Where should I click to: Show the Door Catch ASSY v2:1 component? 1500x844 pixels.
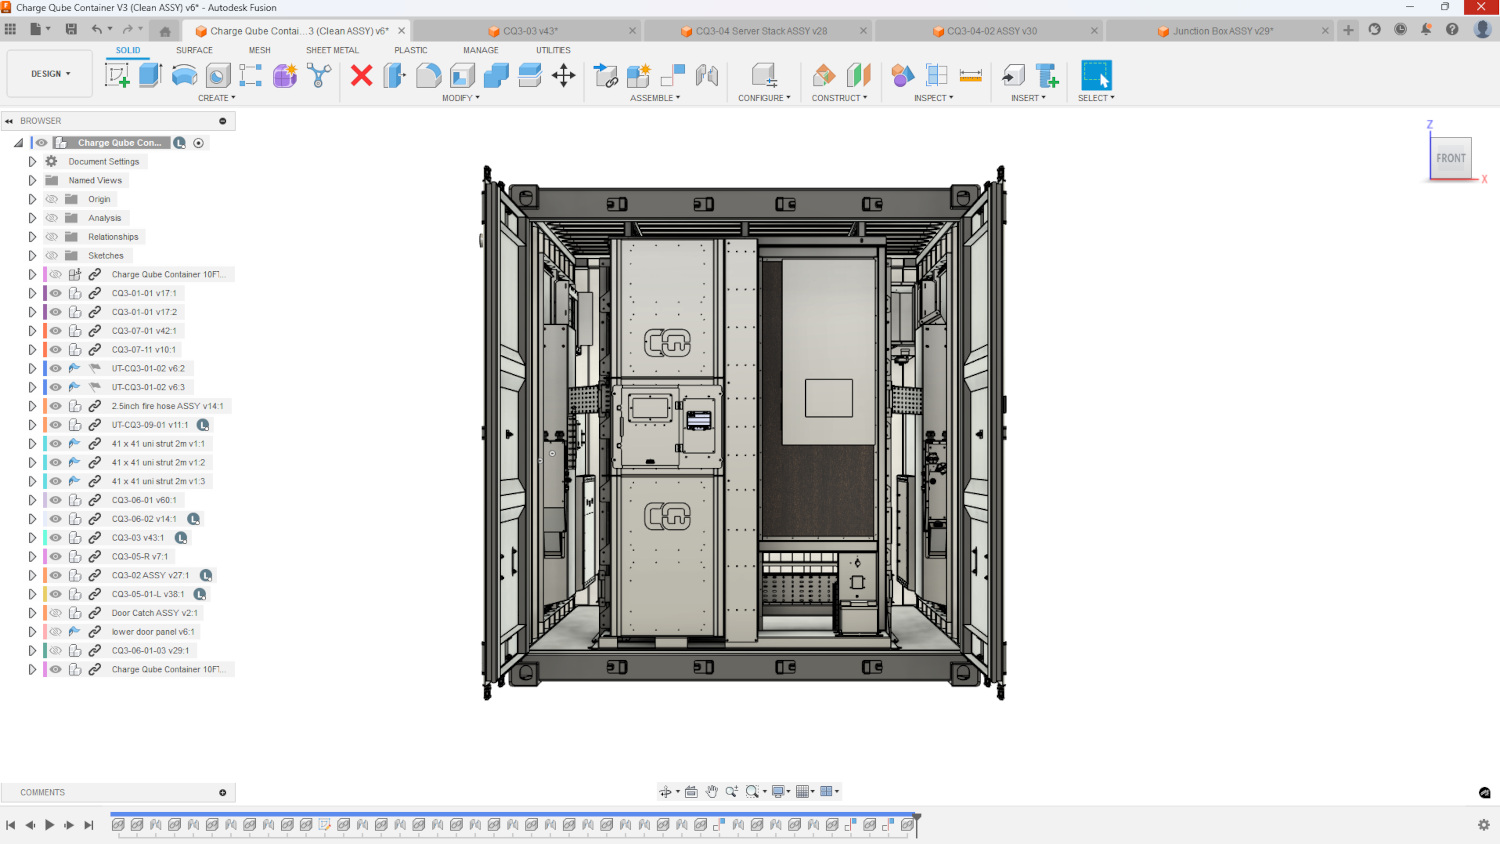pyautogui.click(x=56, y=613)
